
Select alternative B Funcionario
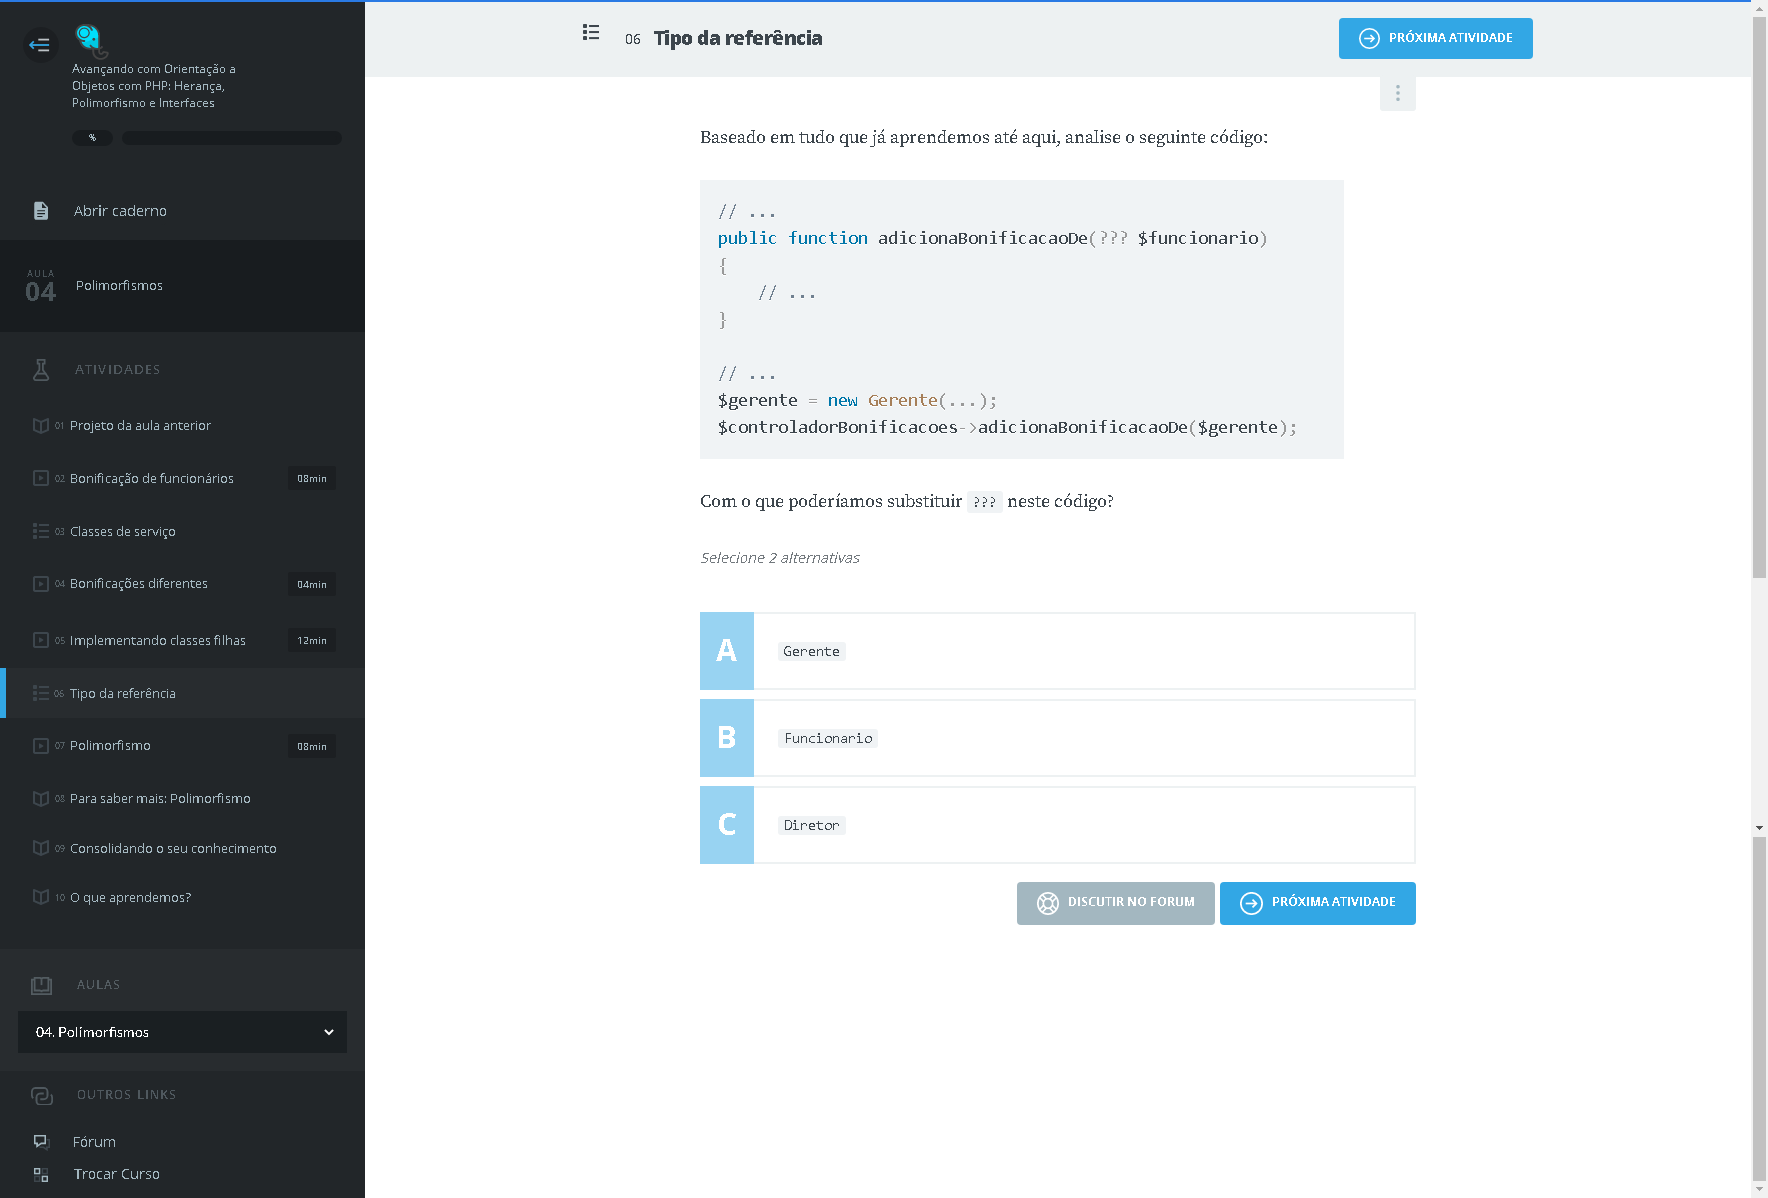coord(1057,738)
